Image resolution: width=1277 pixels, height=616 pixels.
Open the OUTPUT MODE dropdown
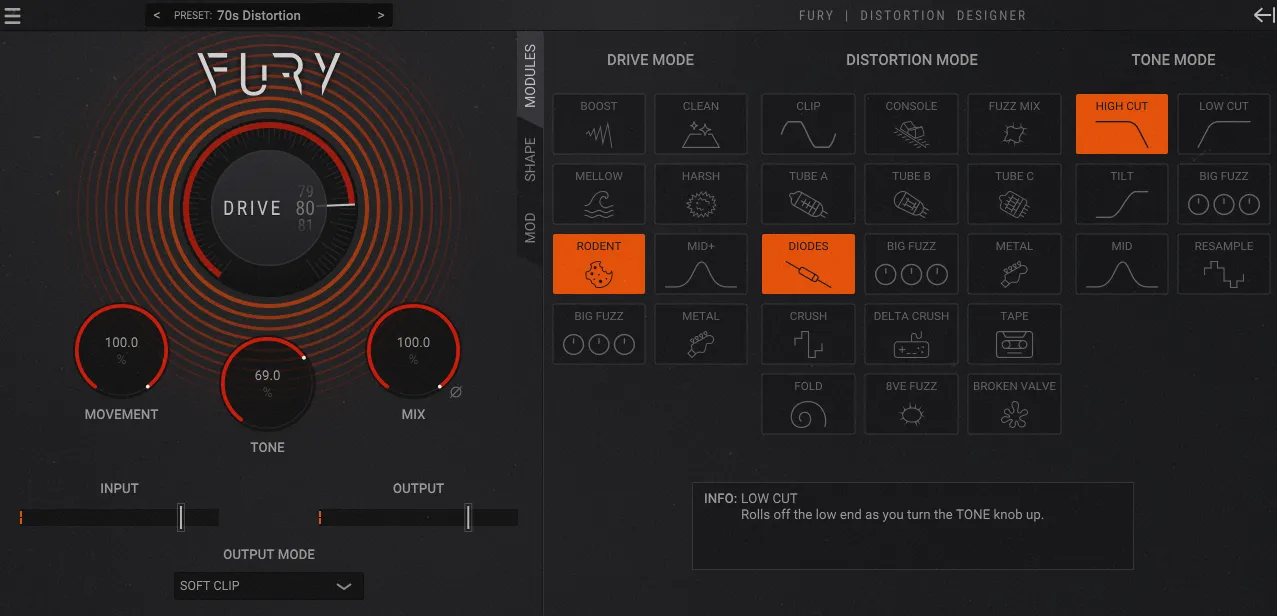268,586
